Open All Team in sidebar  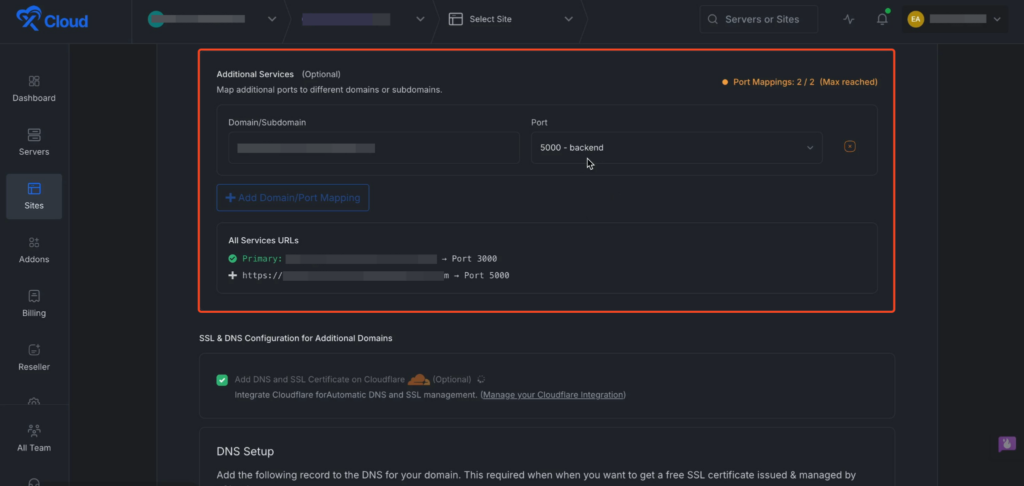tap(34, 438)
